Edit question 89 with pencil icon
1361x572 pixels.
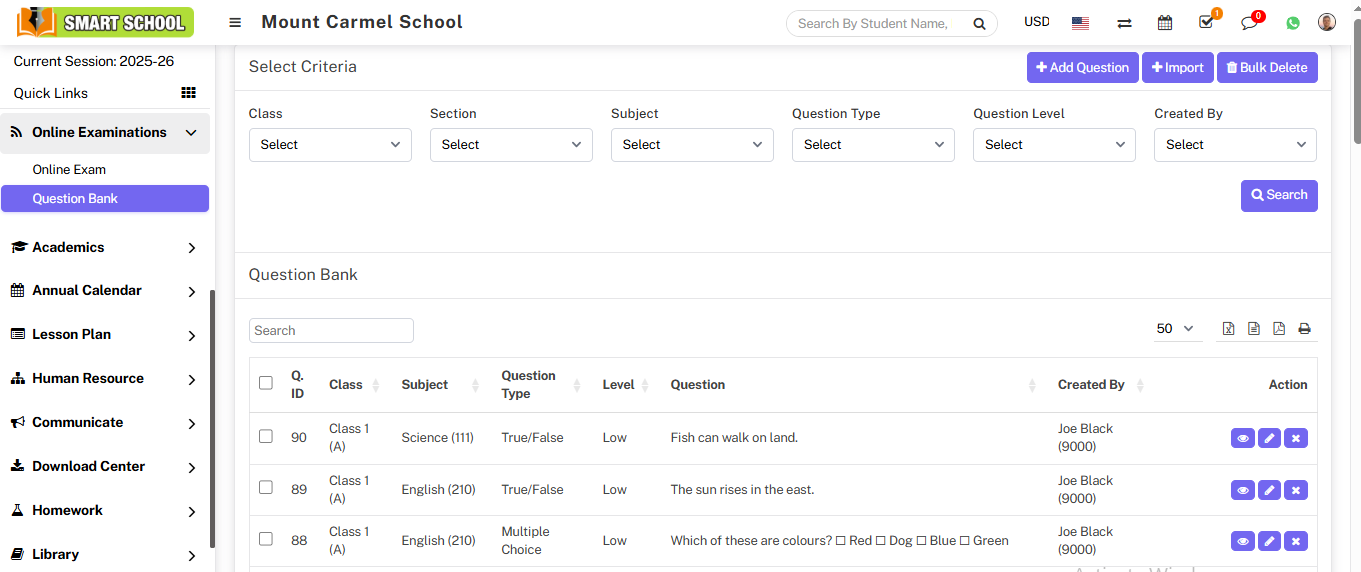[x=1269, y=490]
